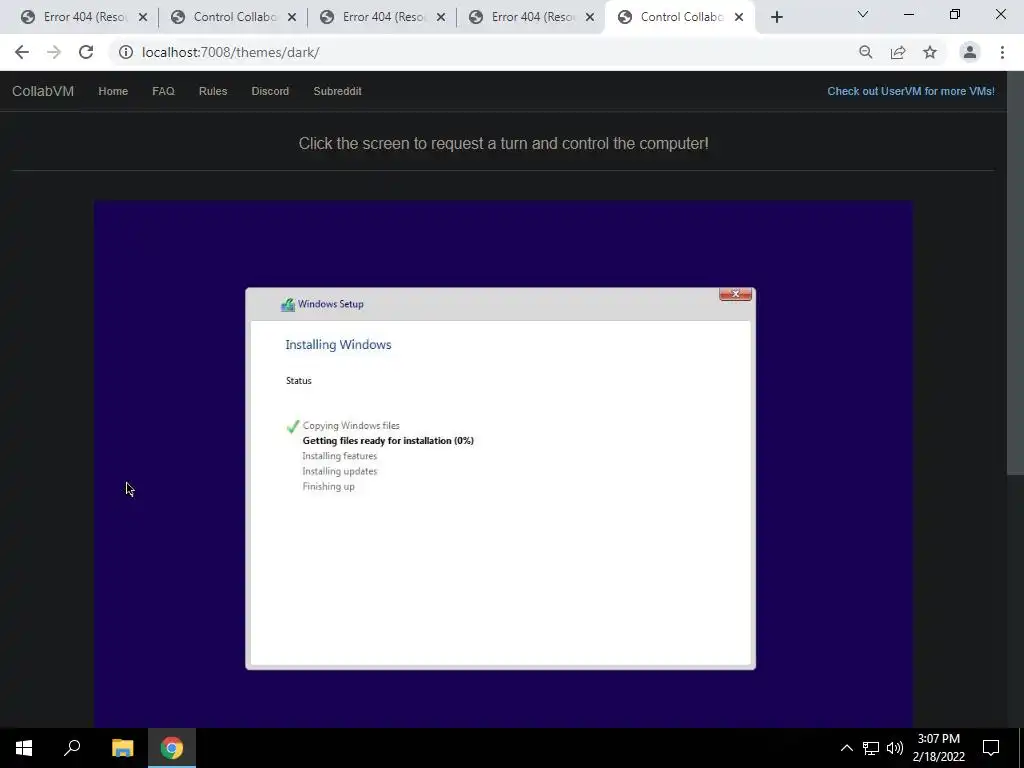Click the Windows Setup title icon

click(288, 304)
